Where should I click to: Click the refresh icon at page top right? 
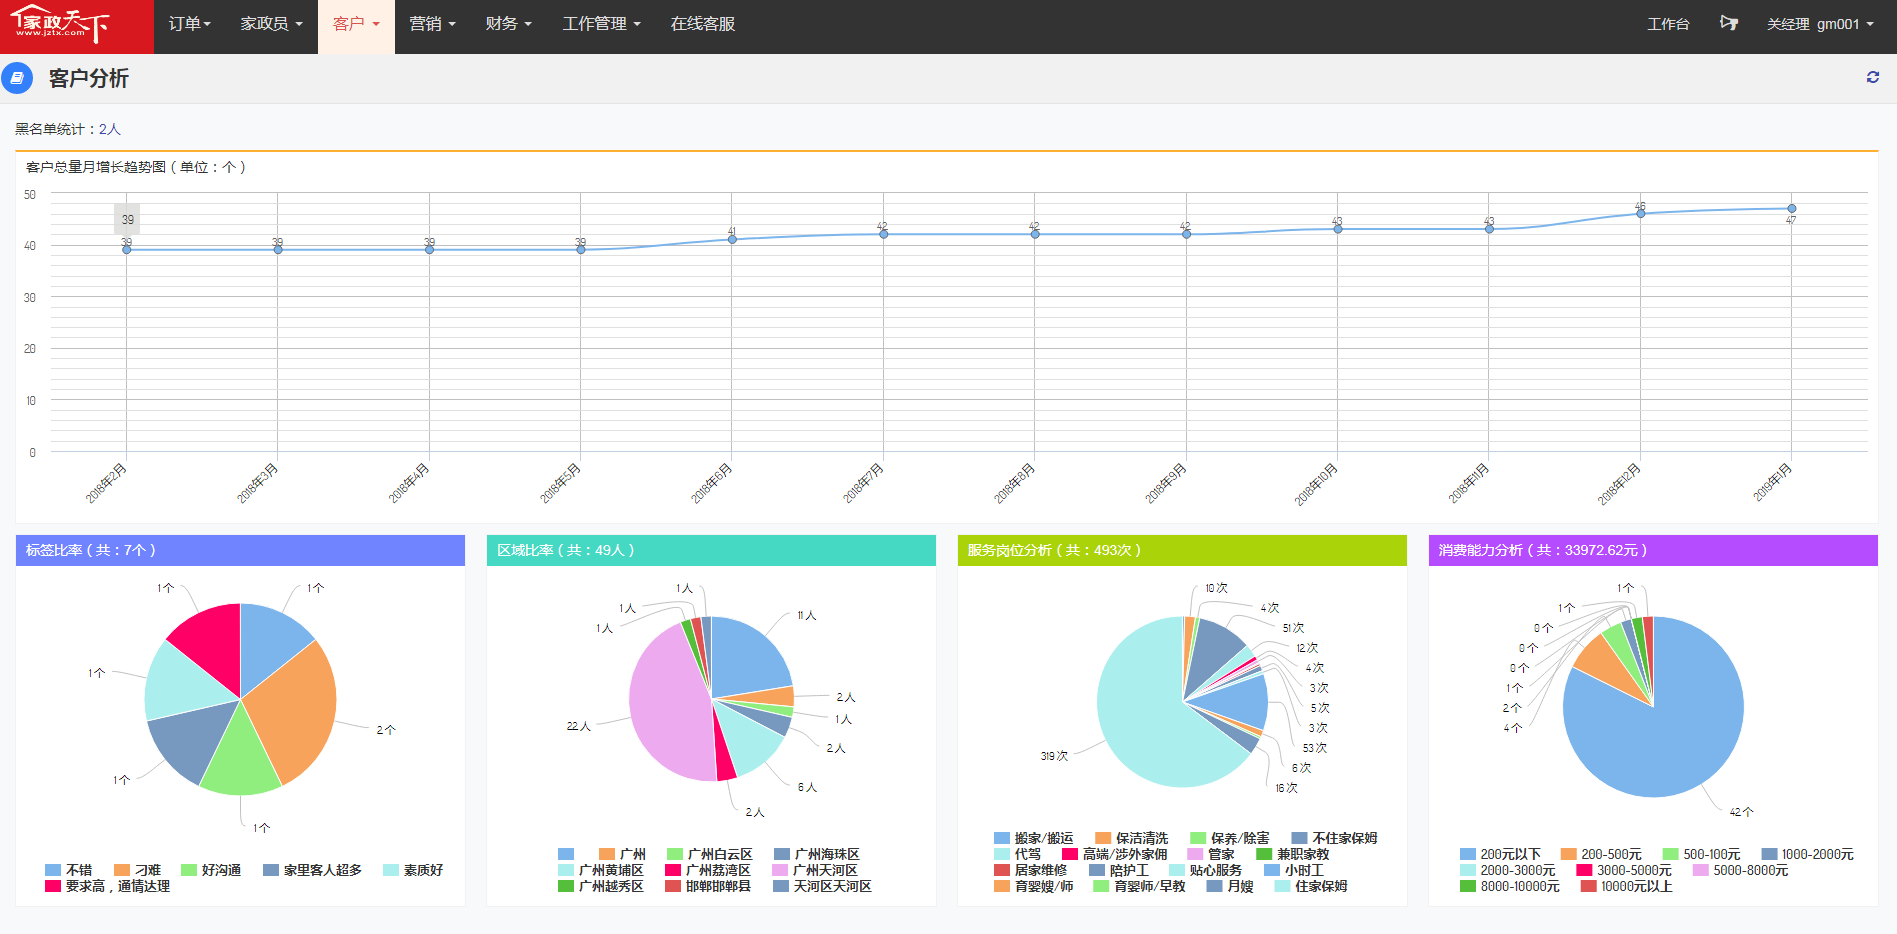point(1872,77)
